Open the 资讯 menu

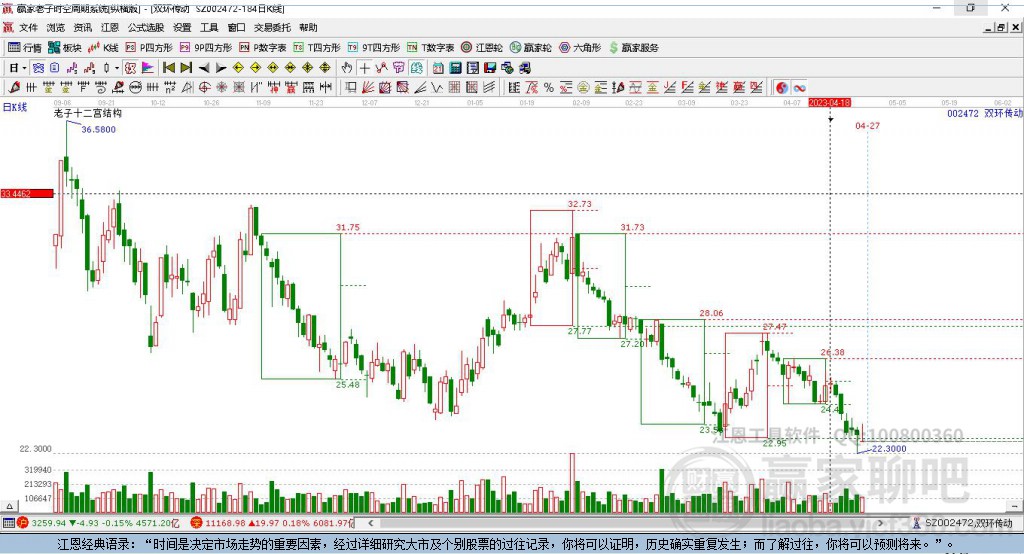[83, 27]
